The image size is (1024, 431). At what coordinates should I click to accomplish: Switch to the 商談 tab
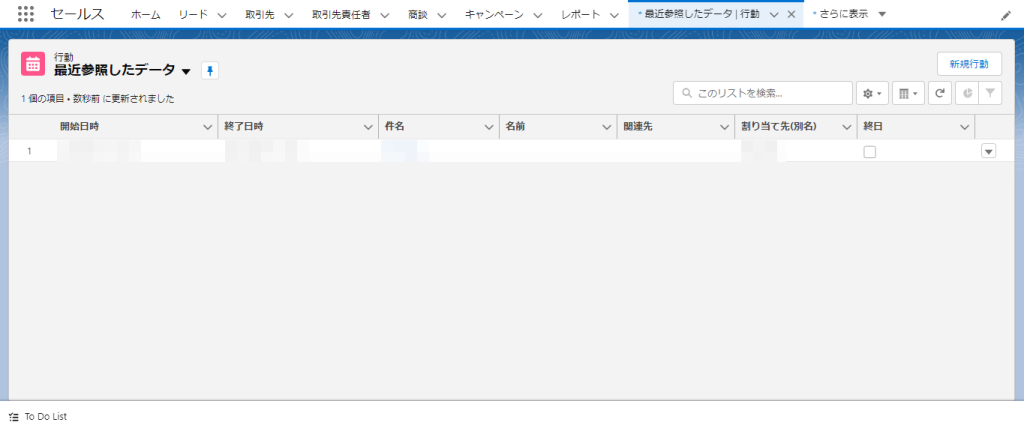point(417,14)
